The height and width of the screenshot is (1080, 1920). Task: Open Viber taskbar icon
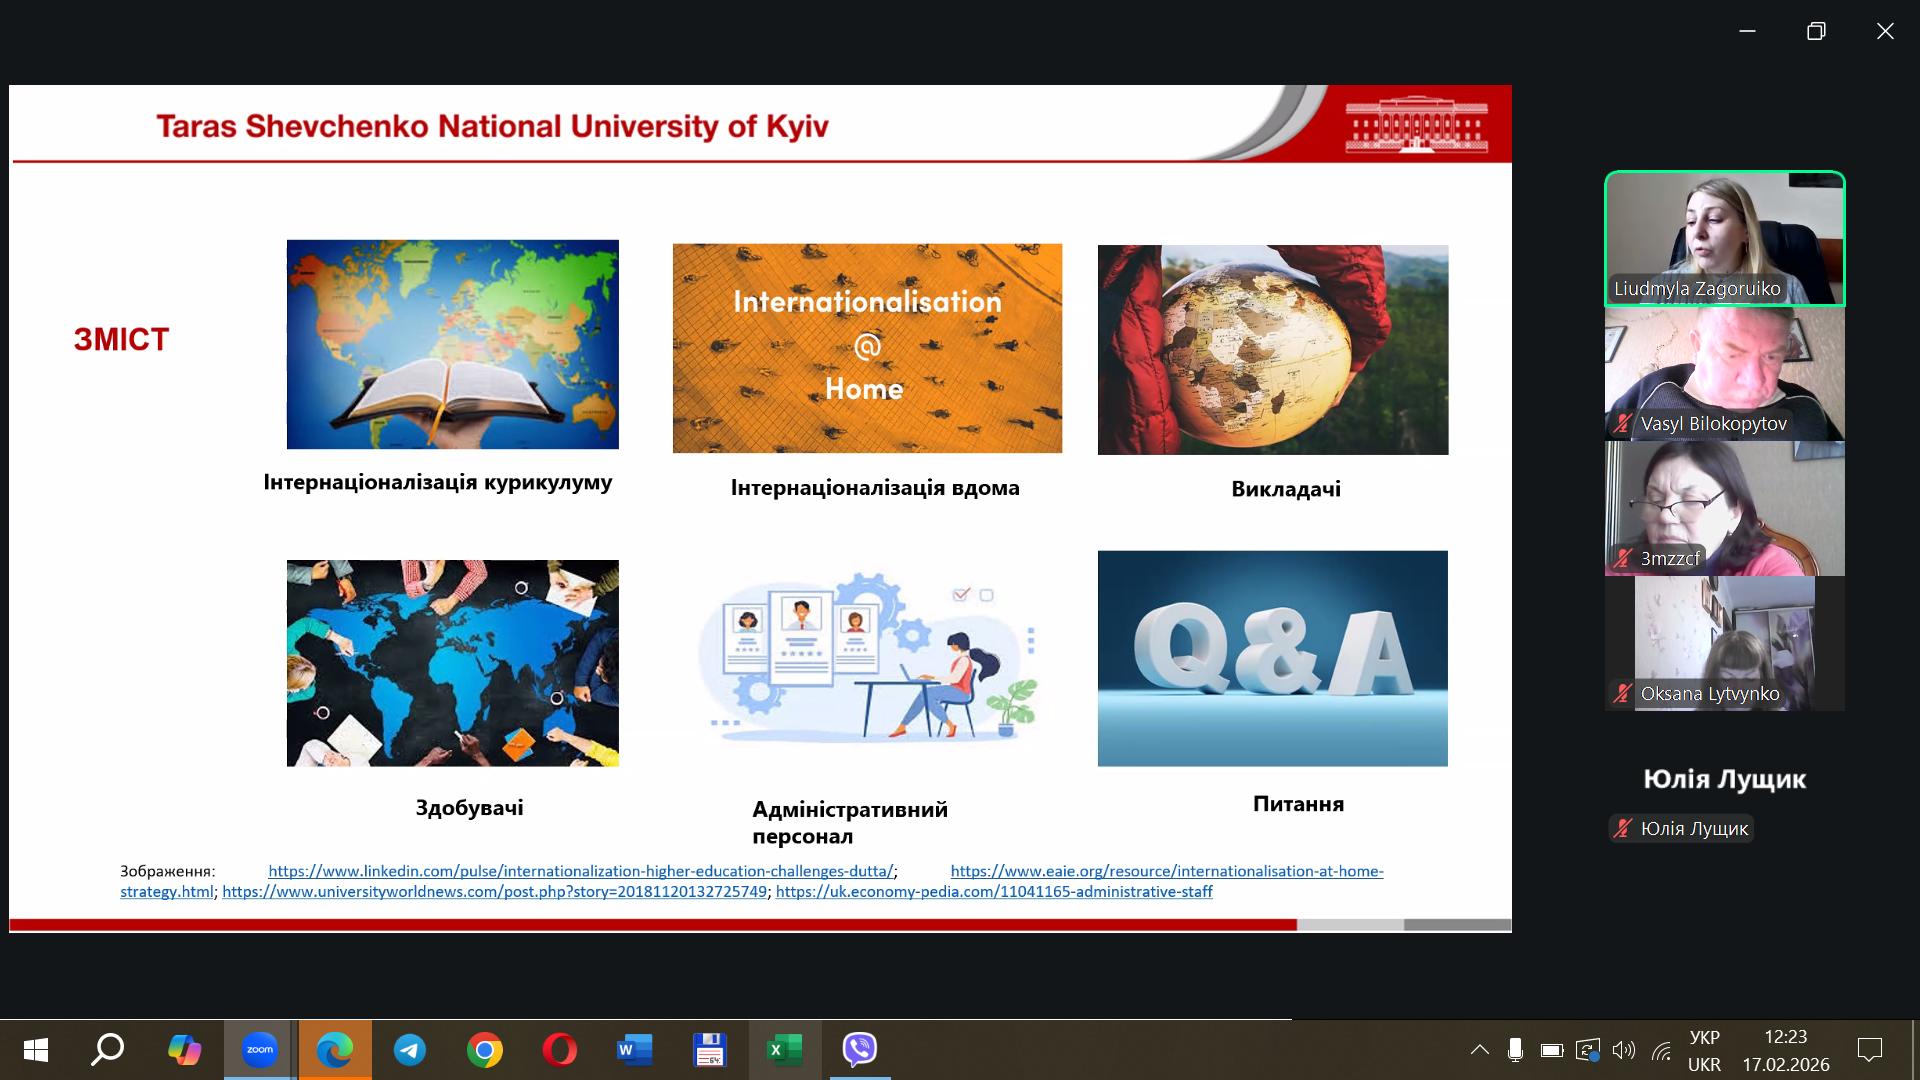tap(859, 1049)
